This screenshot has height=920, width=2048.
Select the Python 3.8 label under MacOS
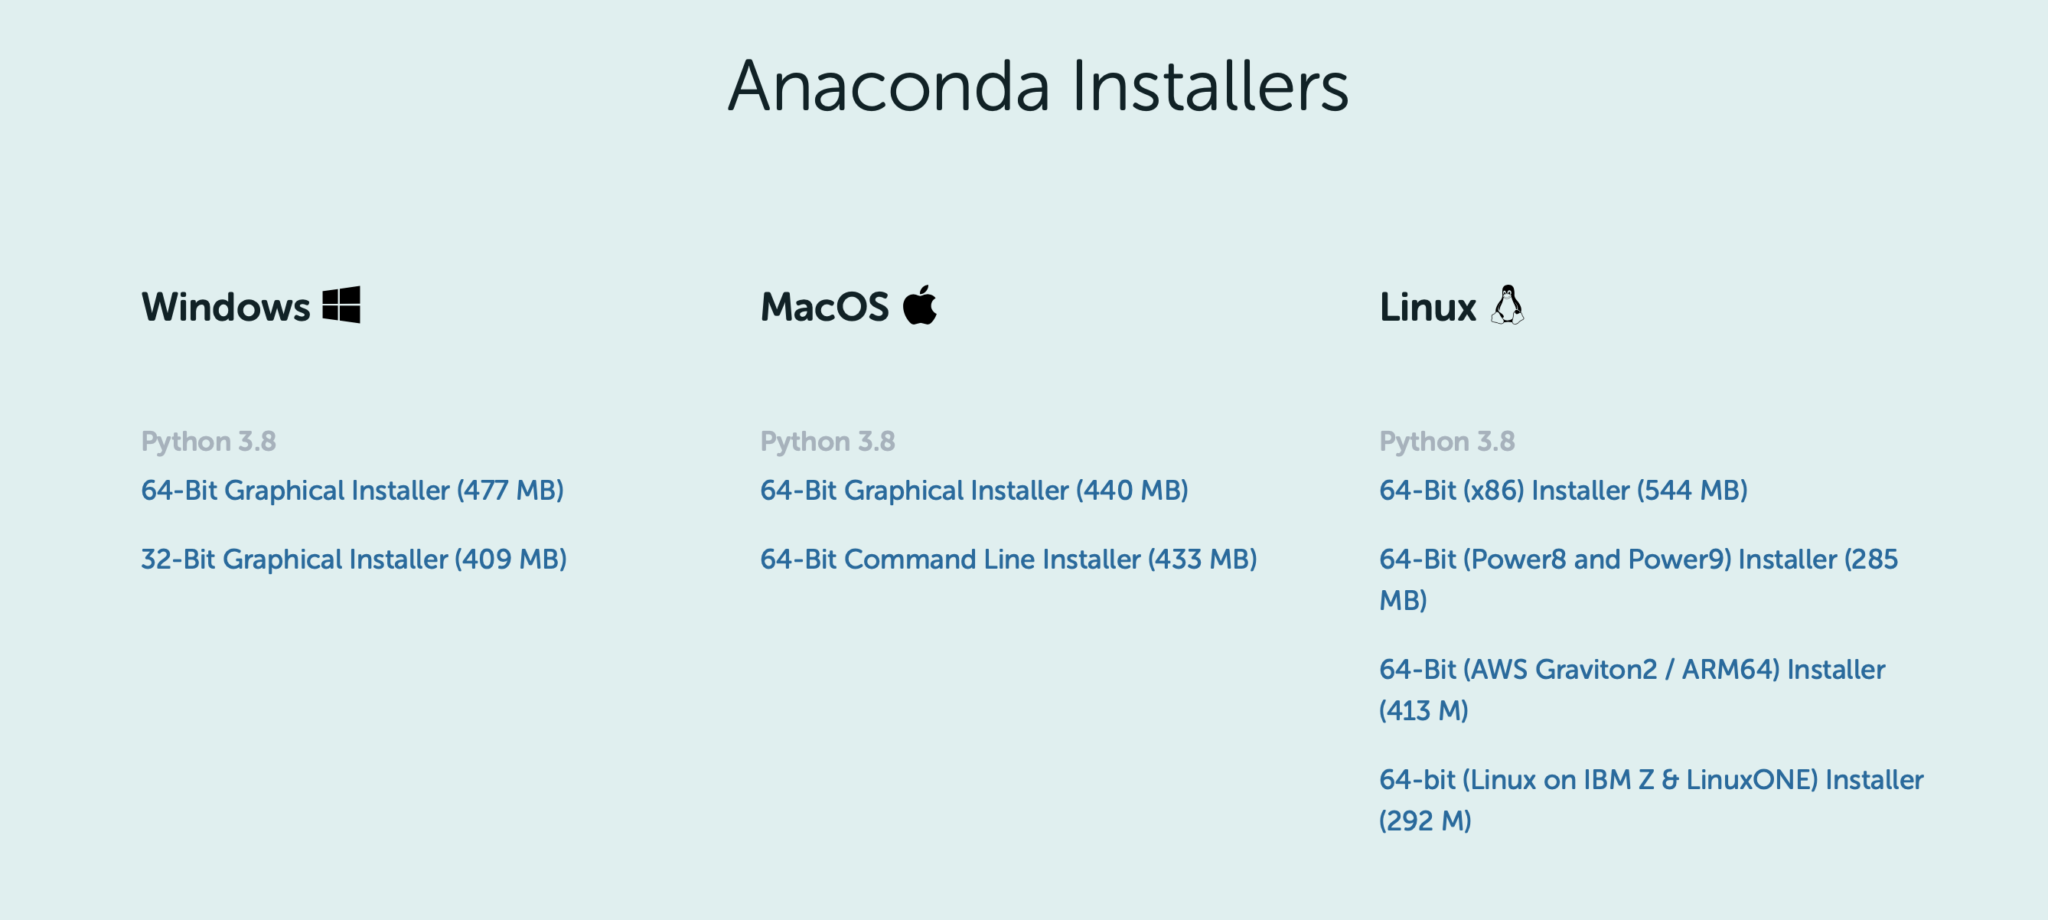pyautogui.click(x=828, y=441)
